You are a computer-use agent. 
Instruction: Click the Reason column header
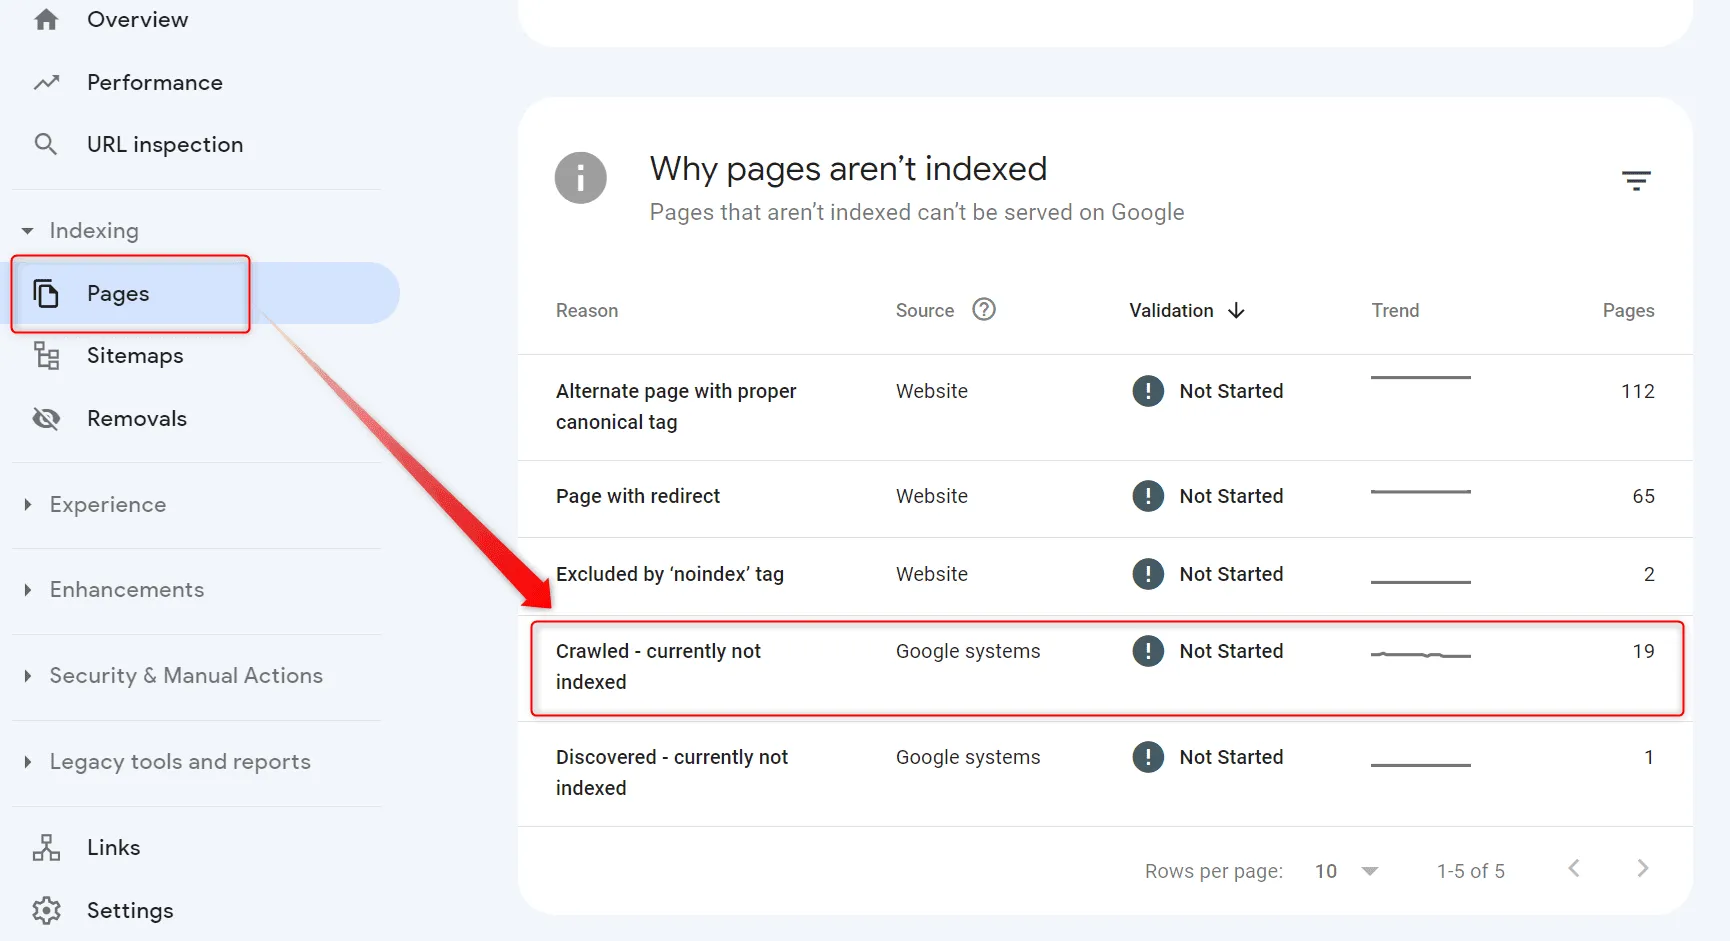587,311
